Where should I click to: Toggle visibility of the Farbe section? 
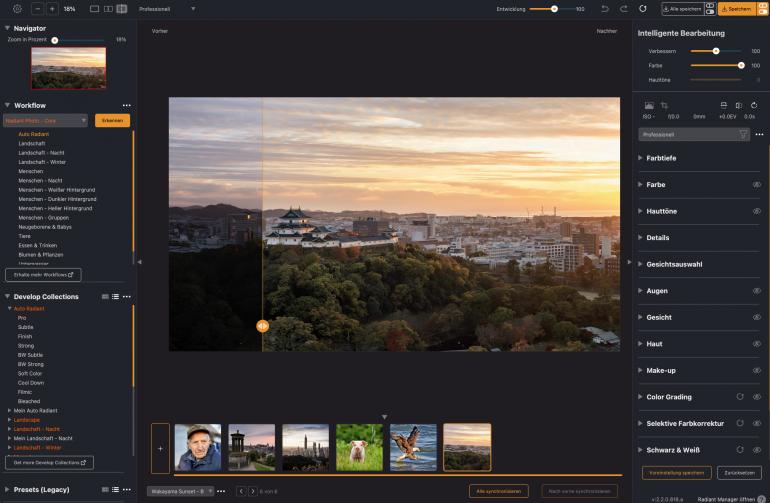pos(756,185)
